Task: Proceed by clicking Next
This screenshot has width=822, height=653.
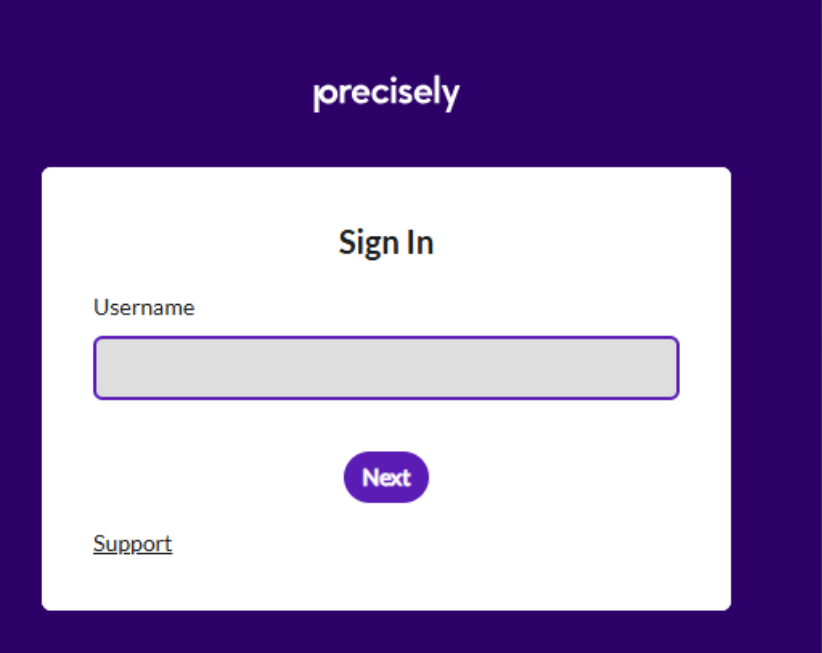Action: point(386,477)
